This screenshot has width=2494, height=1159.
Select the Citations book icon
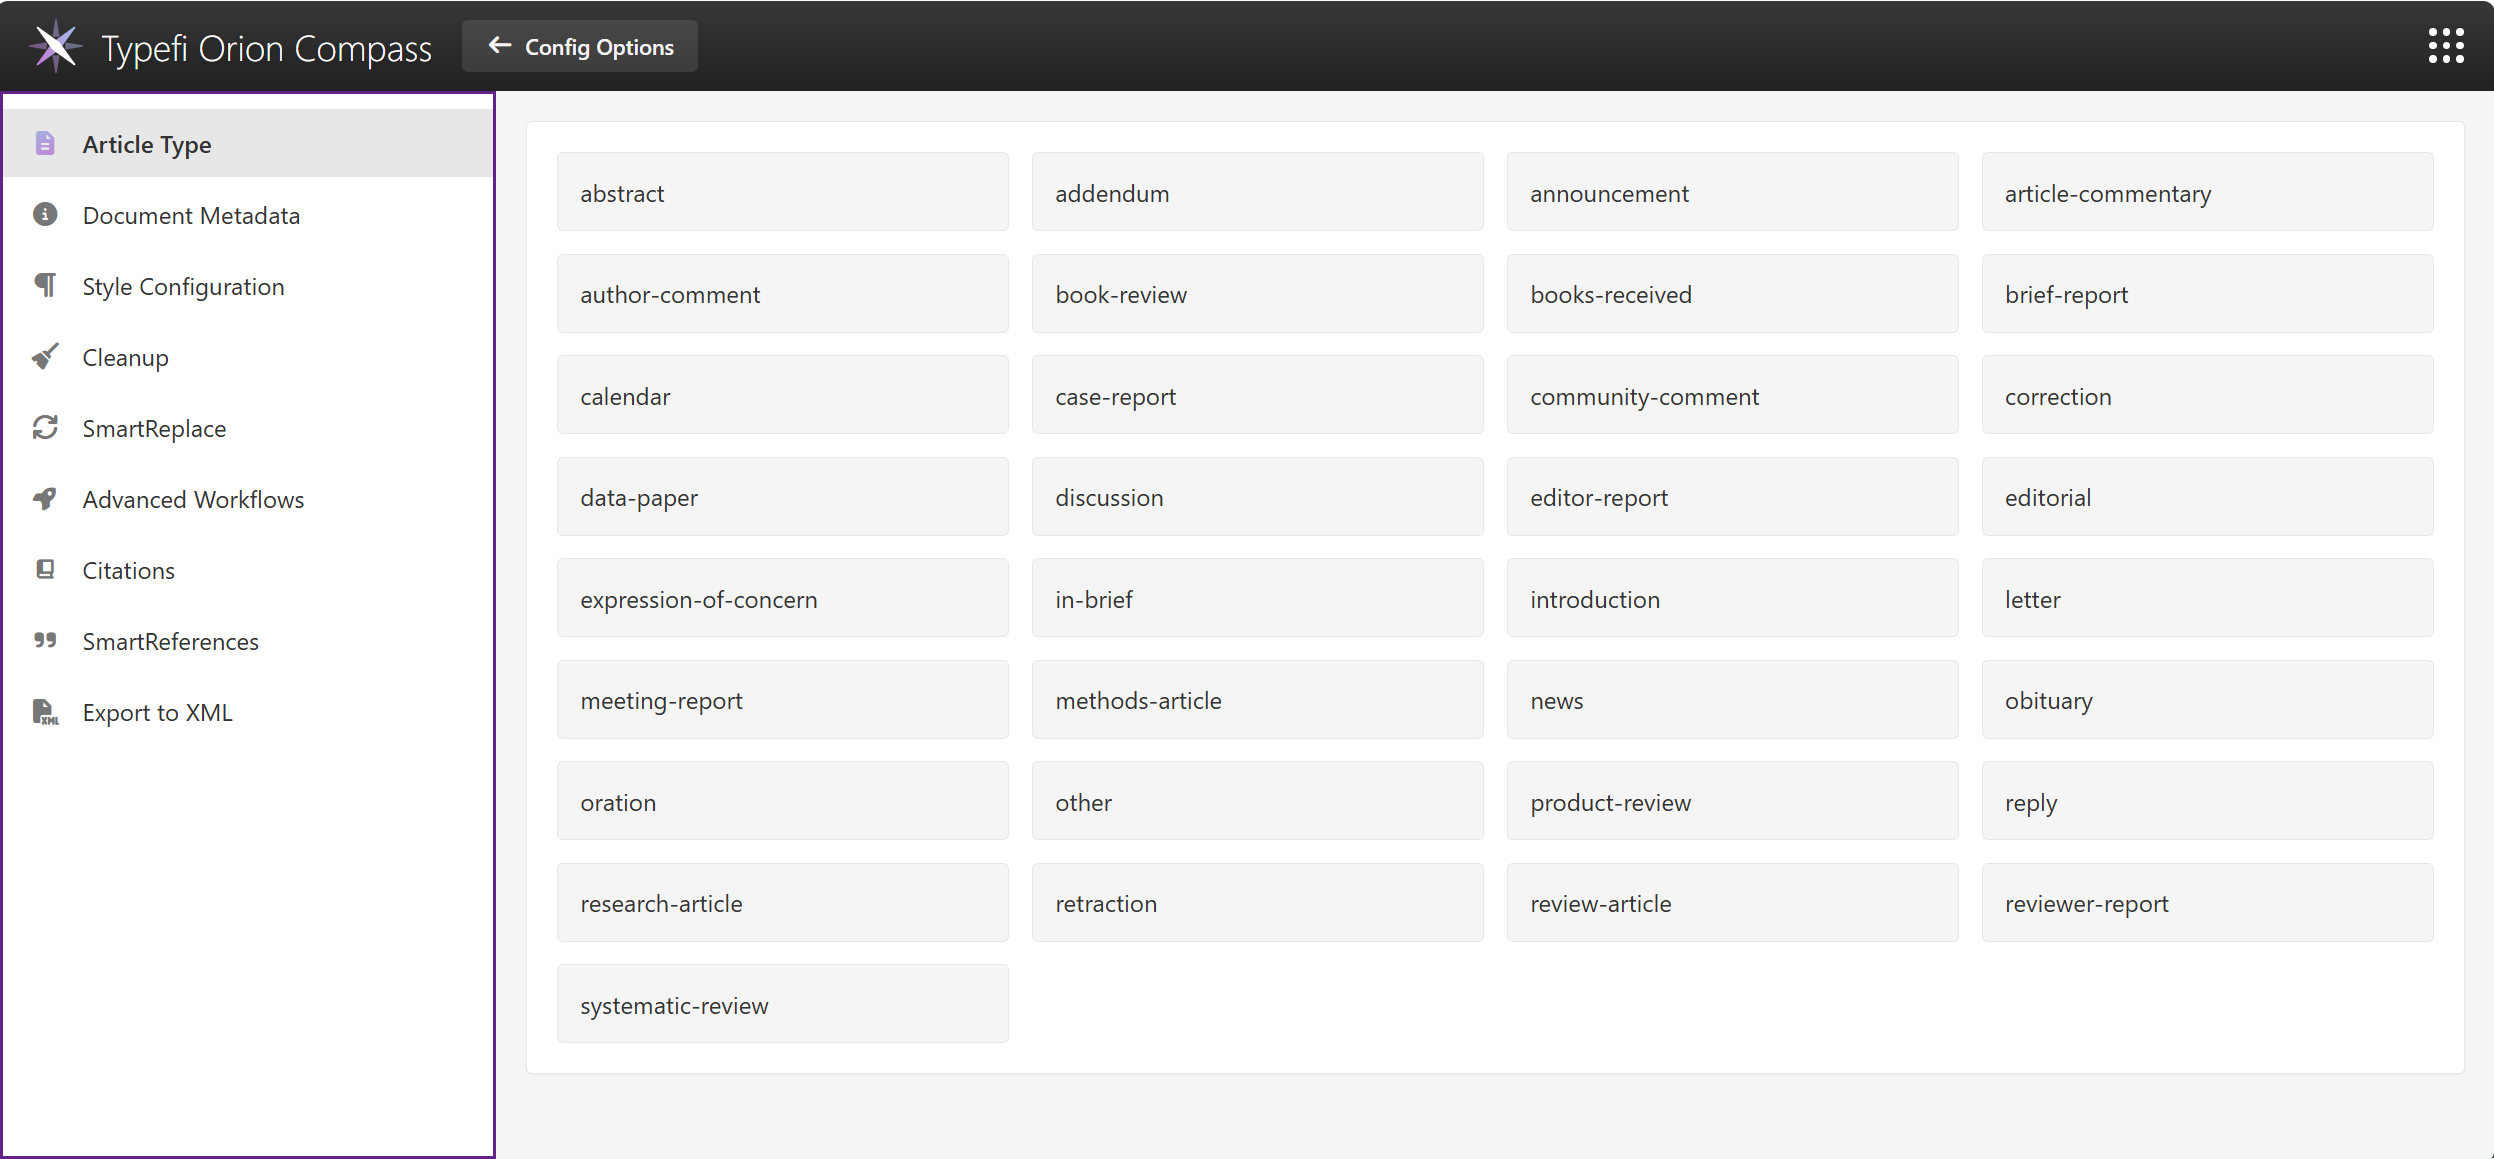coord(45,570)
